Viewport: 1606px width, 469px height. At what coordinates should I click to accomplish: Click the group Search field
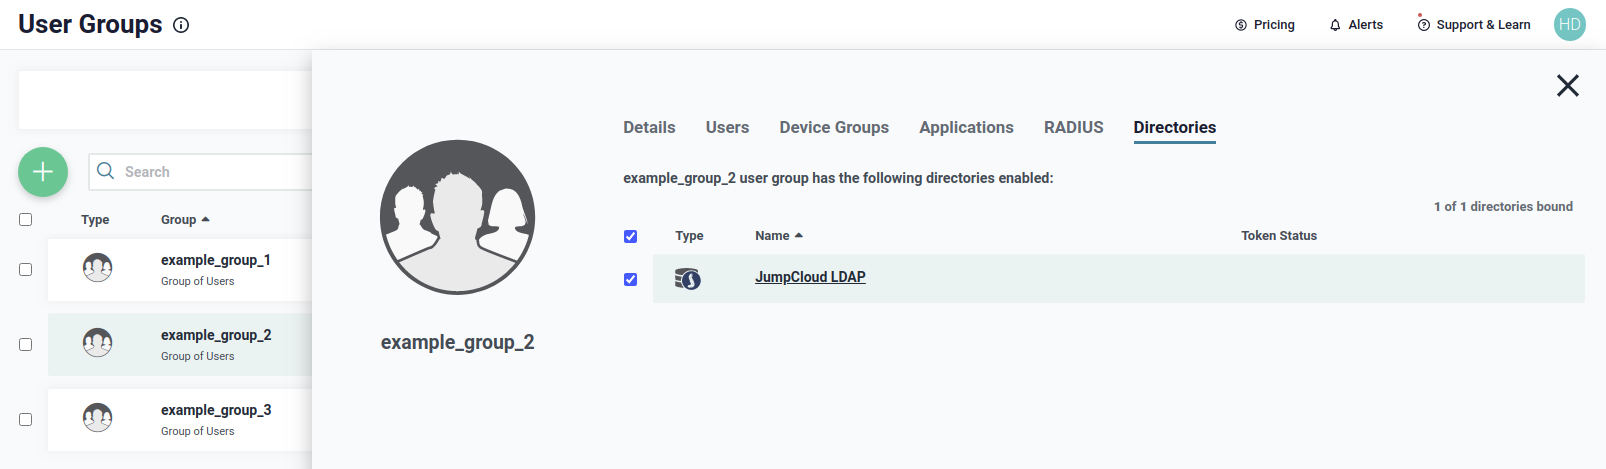tap(210, 172)
